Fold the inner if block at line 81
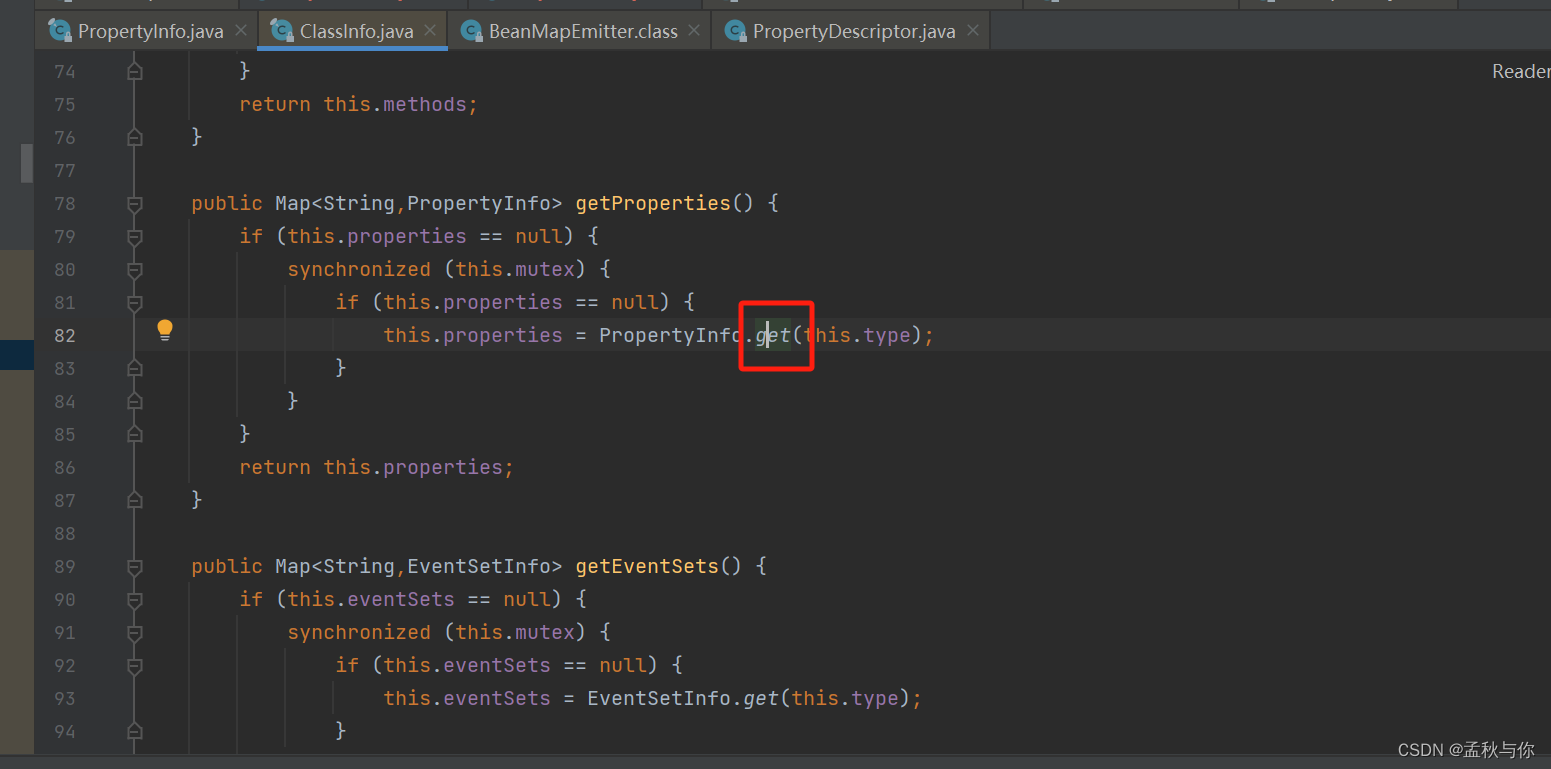The height and width of the screenshot is (769, 1551). [x=135, y=303]
